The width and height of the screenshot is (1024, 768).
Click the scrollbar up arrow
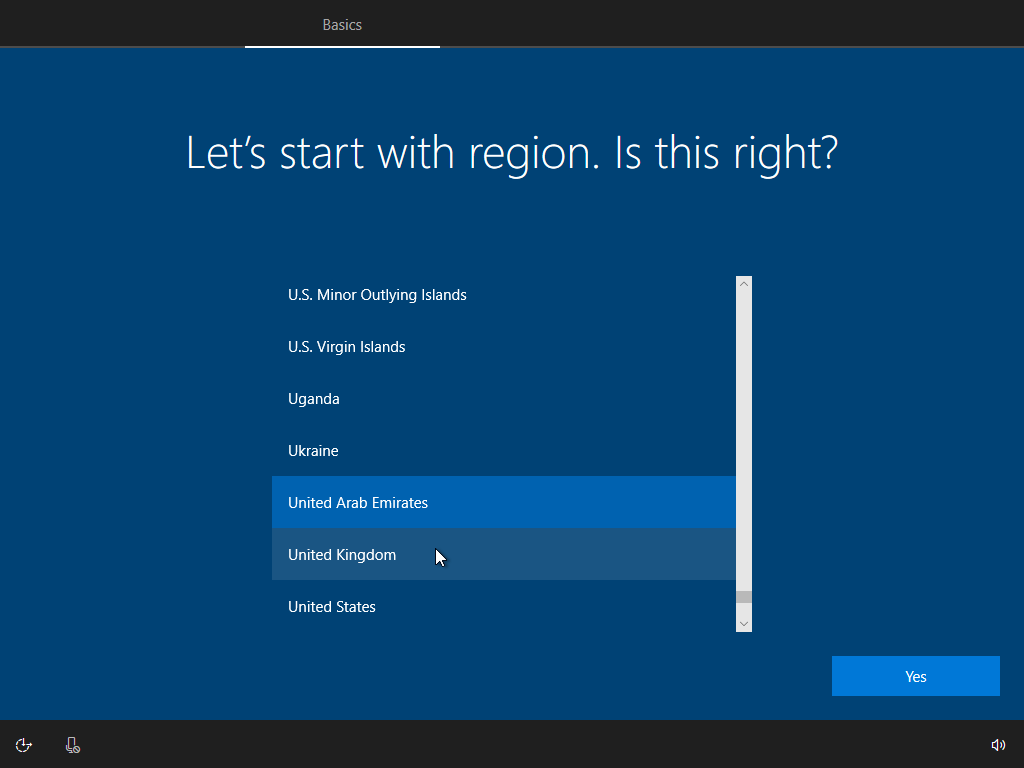click(743, 282)
